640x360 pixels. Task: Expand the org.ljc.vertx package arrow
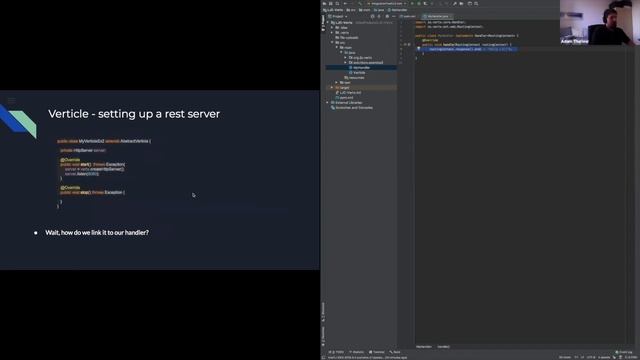[346, 58]
